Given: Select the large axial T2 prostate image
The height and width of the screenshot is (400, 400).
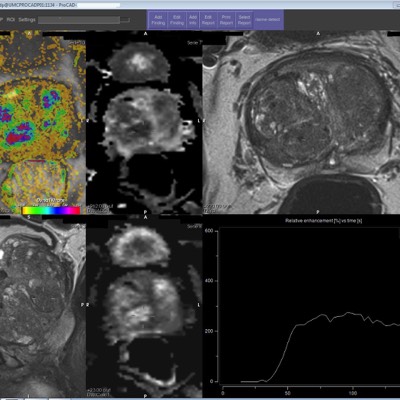Looking at the screenshot, I should tap(301, 122).
